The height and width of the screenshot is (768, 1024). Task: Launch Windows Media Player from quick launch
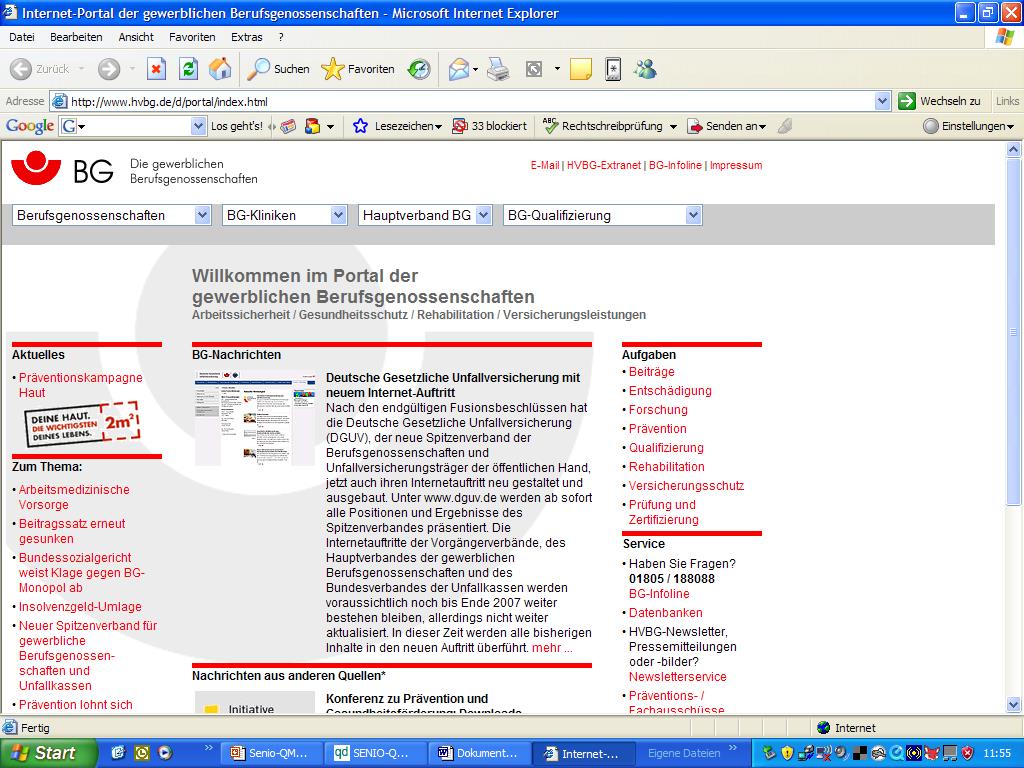(165, 753)
